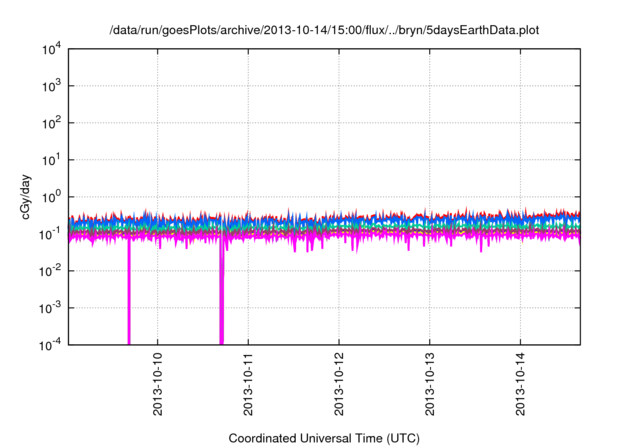Click the 2013-10-10 date tick label
The width and height of the screenshot is (640, 448).
[x=158, y=384]
